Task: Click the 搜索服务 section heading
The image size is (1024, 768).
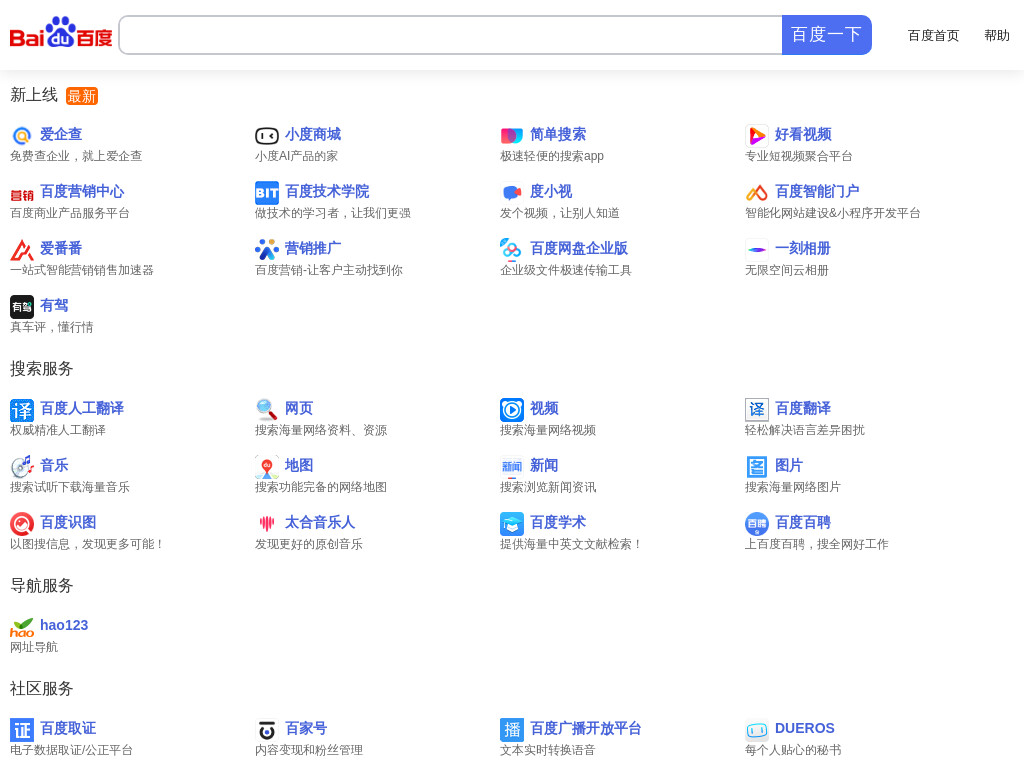Action: pos(41,369)
